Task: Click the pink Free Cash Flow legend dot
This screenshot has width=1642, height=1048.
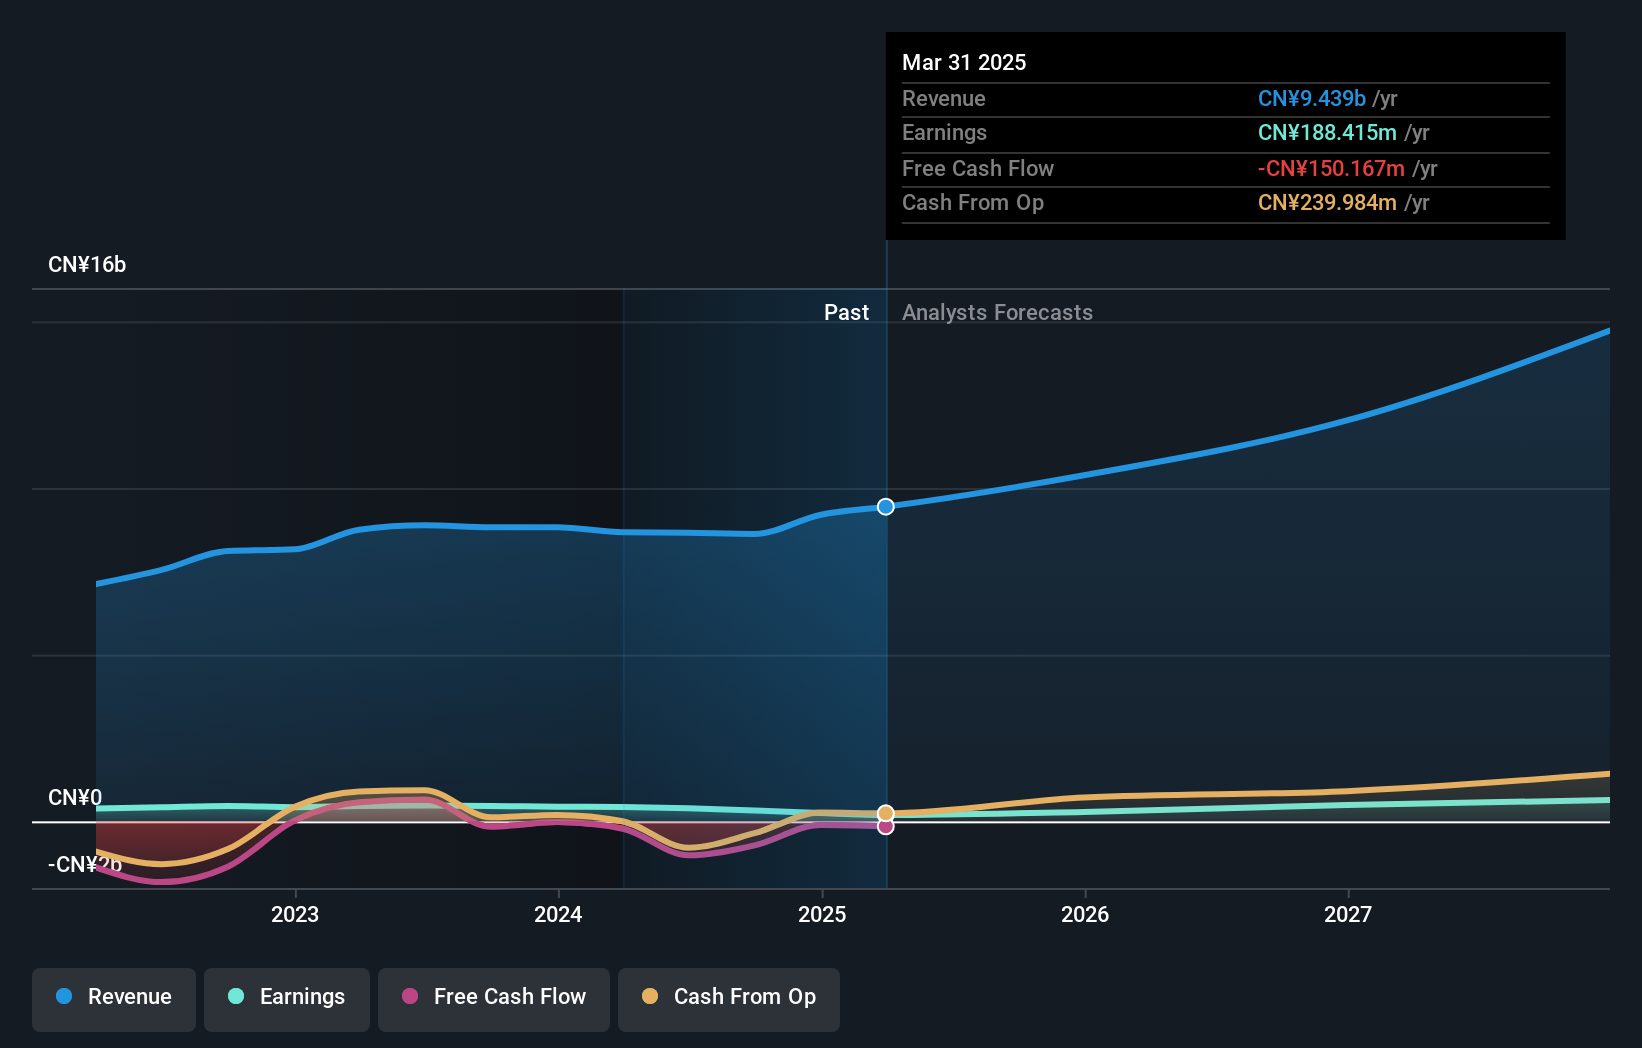Action: [410, 996]
